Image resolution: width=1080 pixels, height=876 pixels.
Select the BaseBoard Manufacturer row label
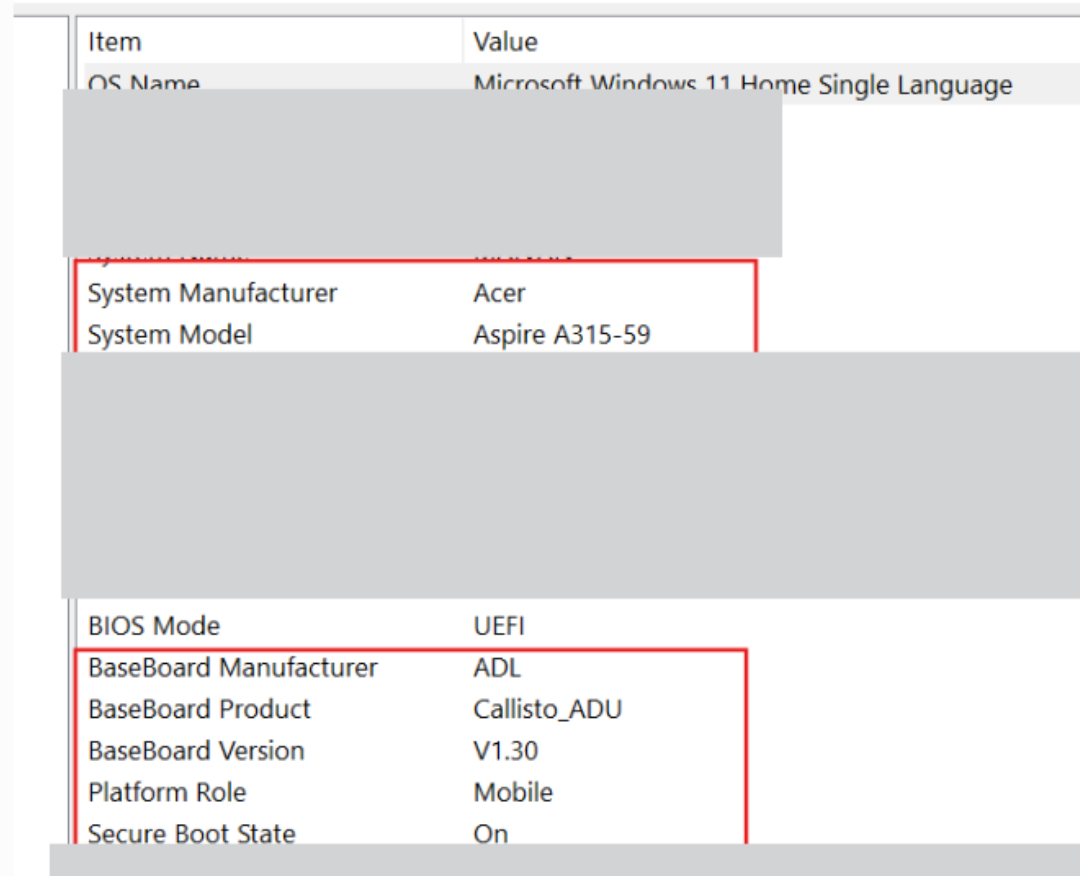(233, 668)
